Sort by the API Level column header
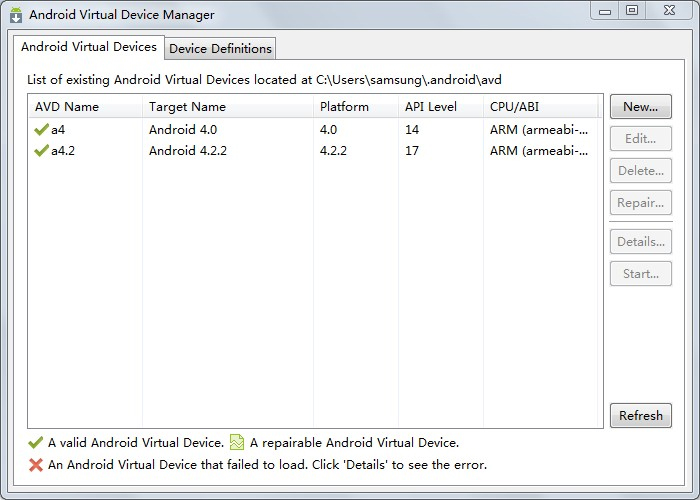 coord(441,107)
